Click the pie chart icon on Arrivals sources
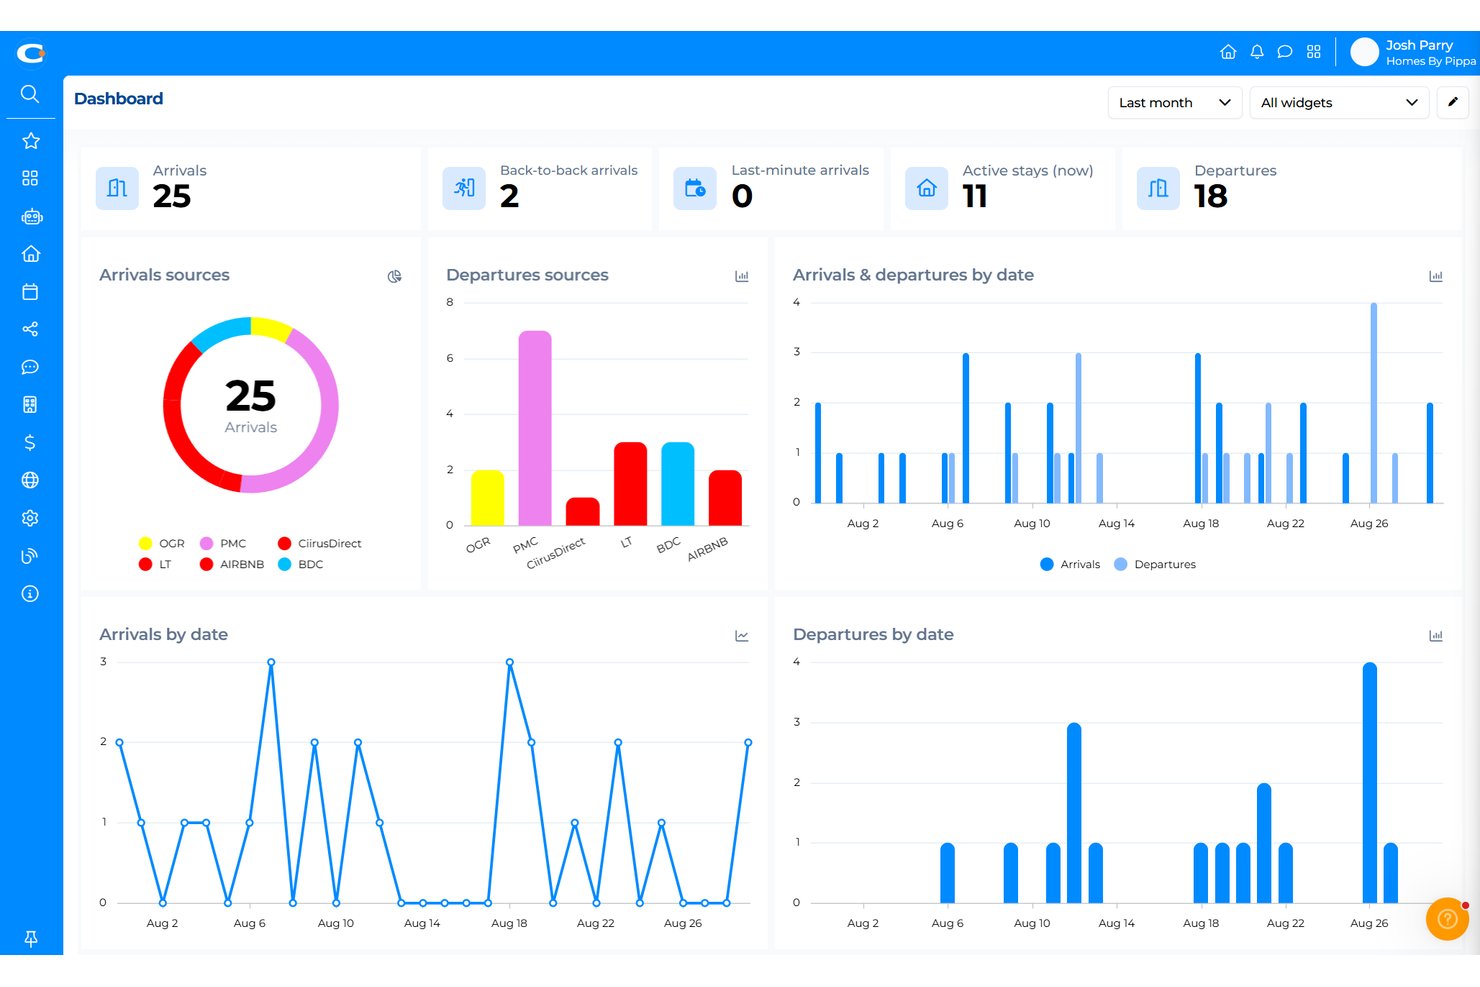The width and height of the screenshot is (1480, 987). click(x=395, y=276)
